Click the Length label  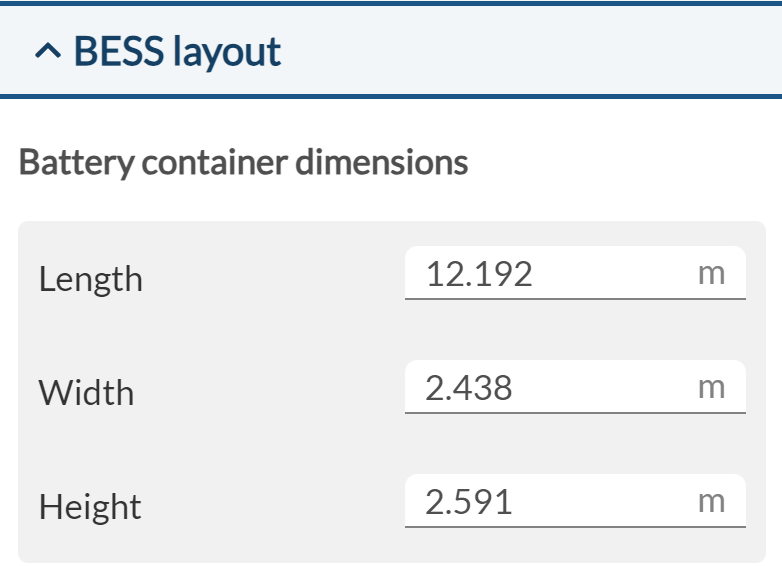coord(90,279)
